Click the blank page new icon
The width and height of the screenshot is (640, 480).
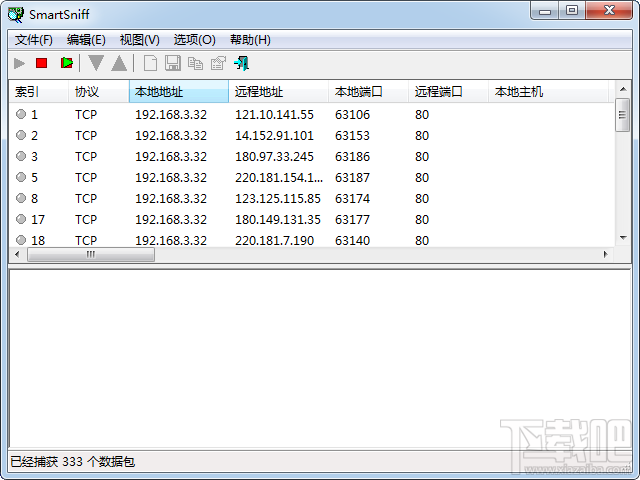click(x=150, y=63)
